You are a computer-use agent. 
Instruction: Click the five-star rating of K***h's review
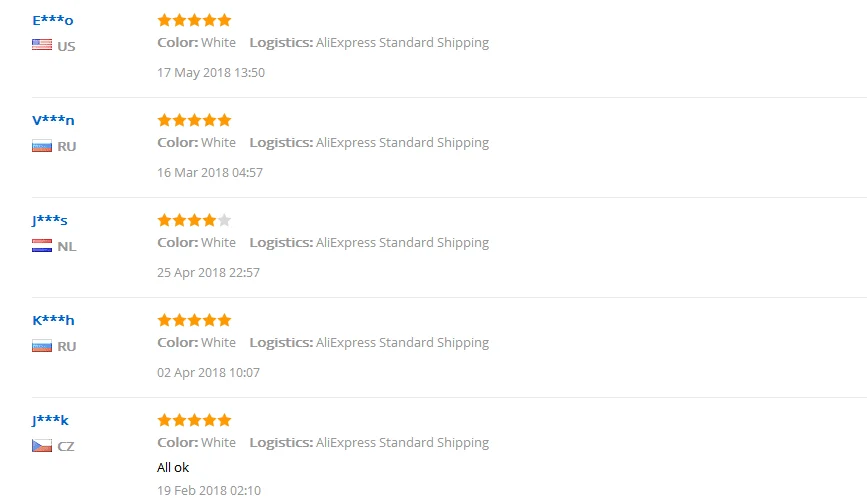tap(194, 320)
